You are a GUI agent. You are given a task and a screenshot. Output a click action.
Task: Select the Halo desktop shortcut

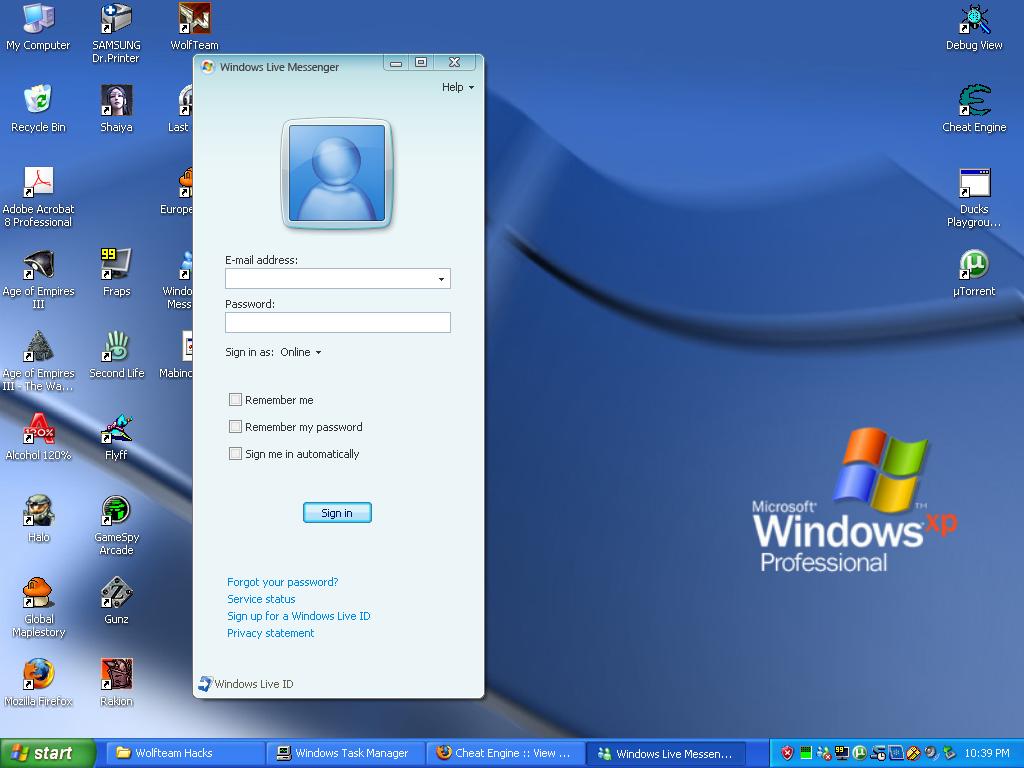(38, 519)
